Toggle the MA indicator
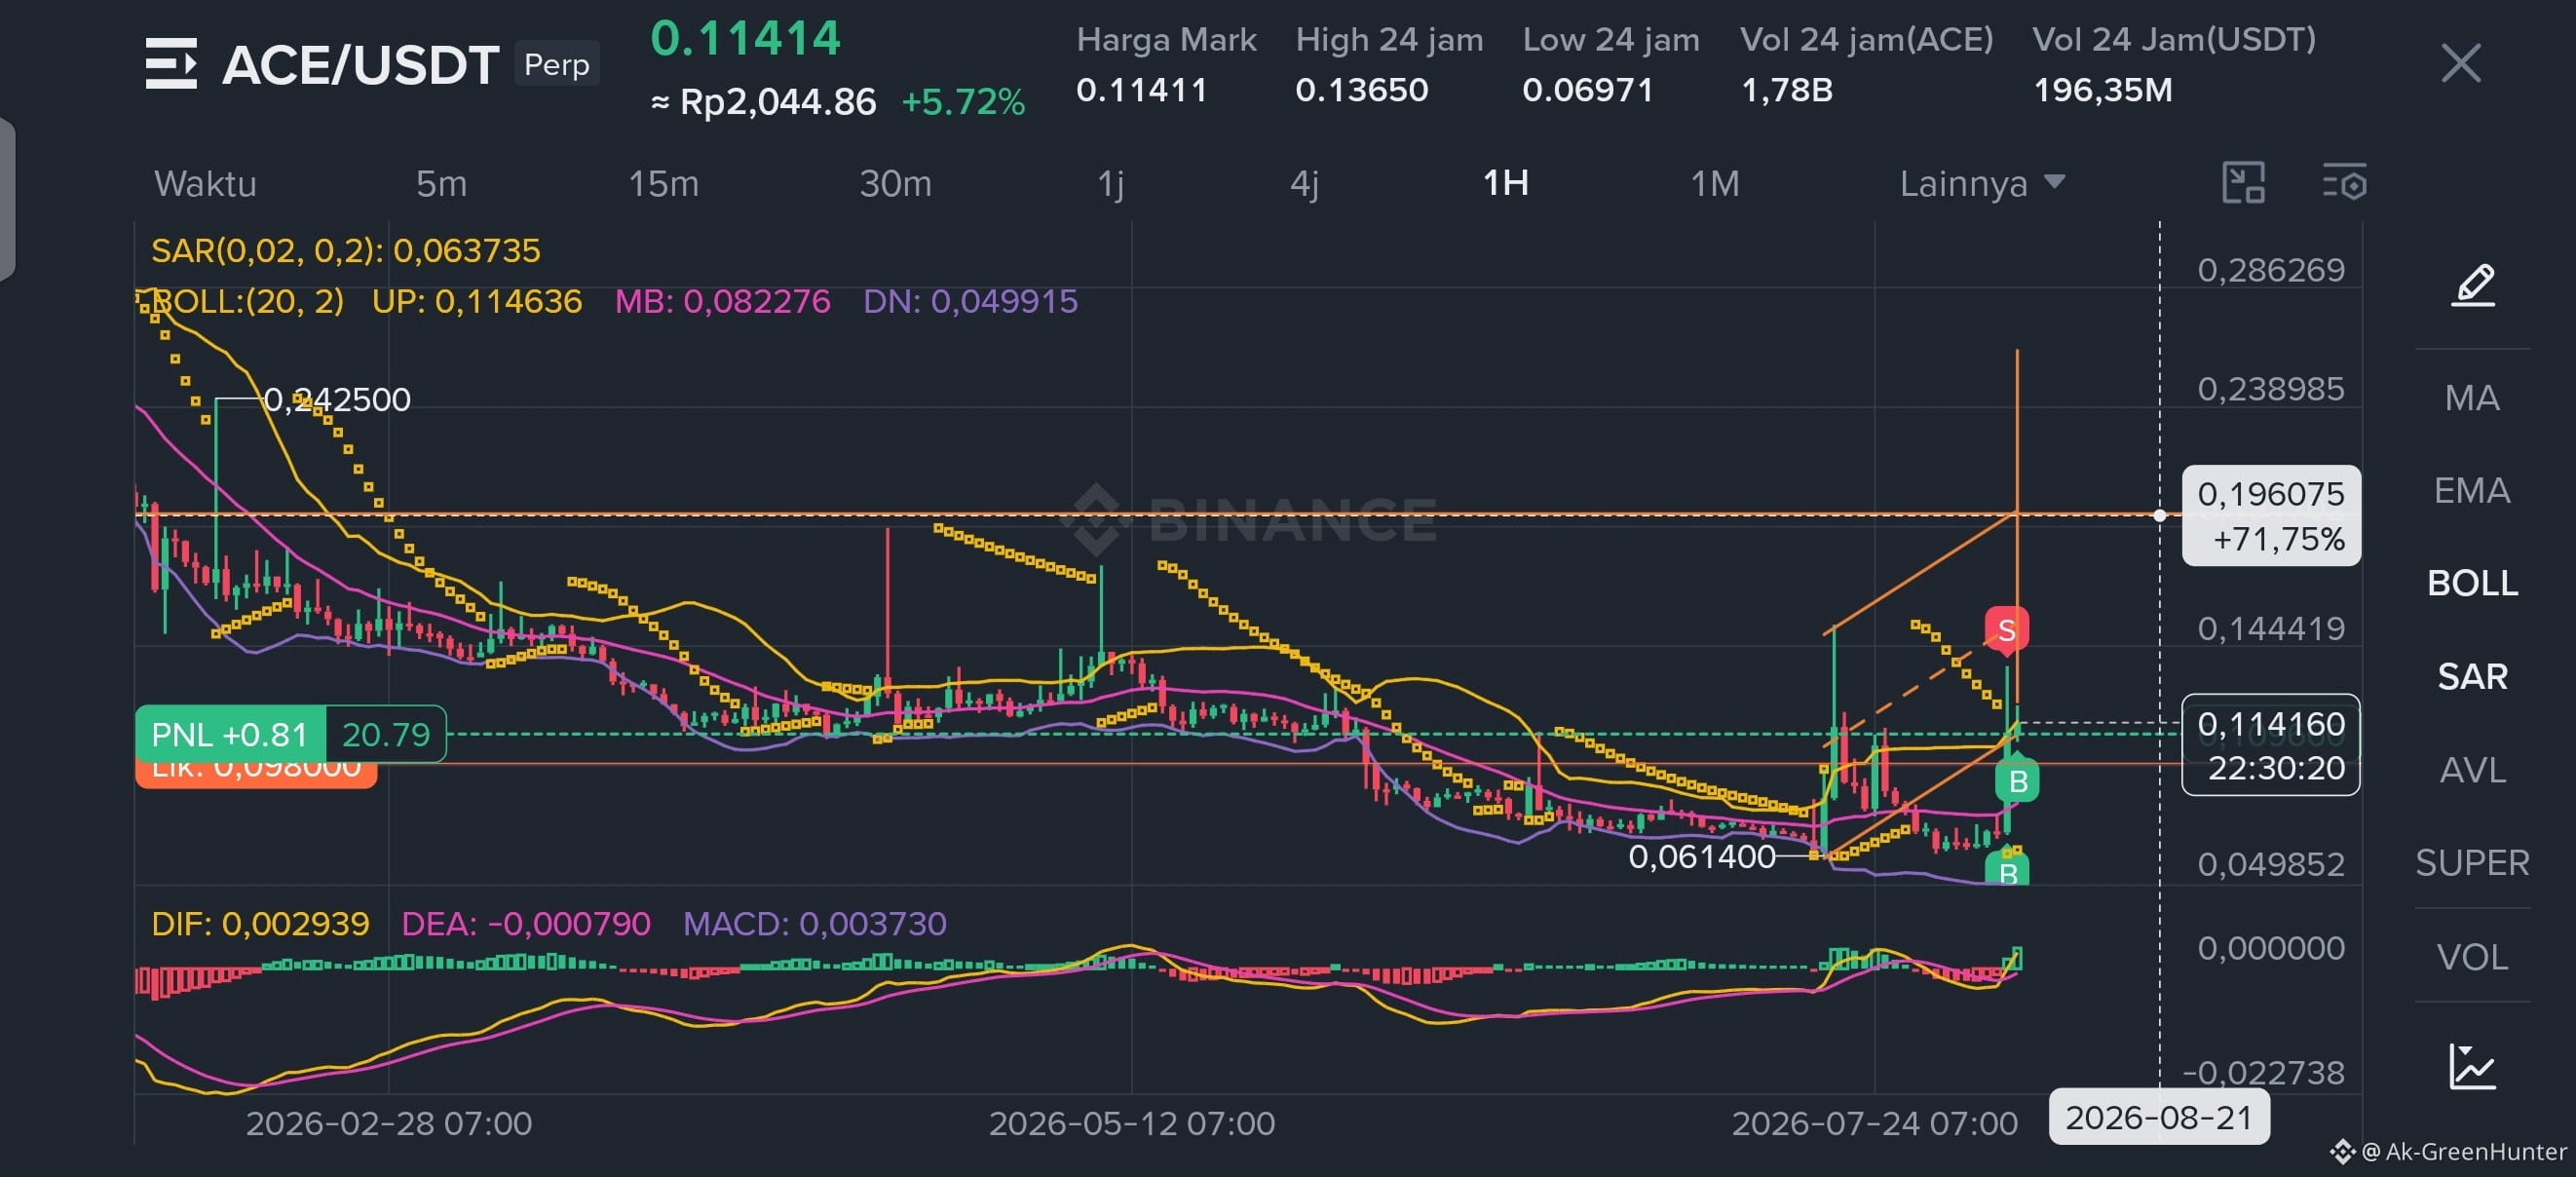The height and width of the screenshot is (1177, 2576). coord(2472,398)
